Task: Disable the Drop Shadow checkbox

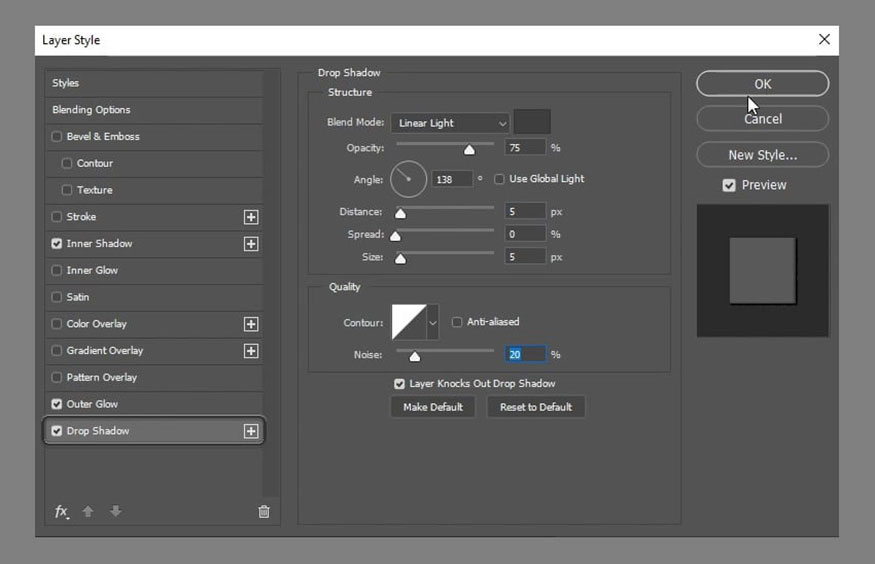Action: [x=56, y=431]
